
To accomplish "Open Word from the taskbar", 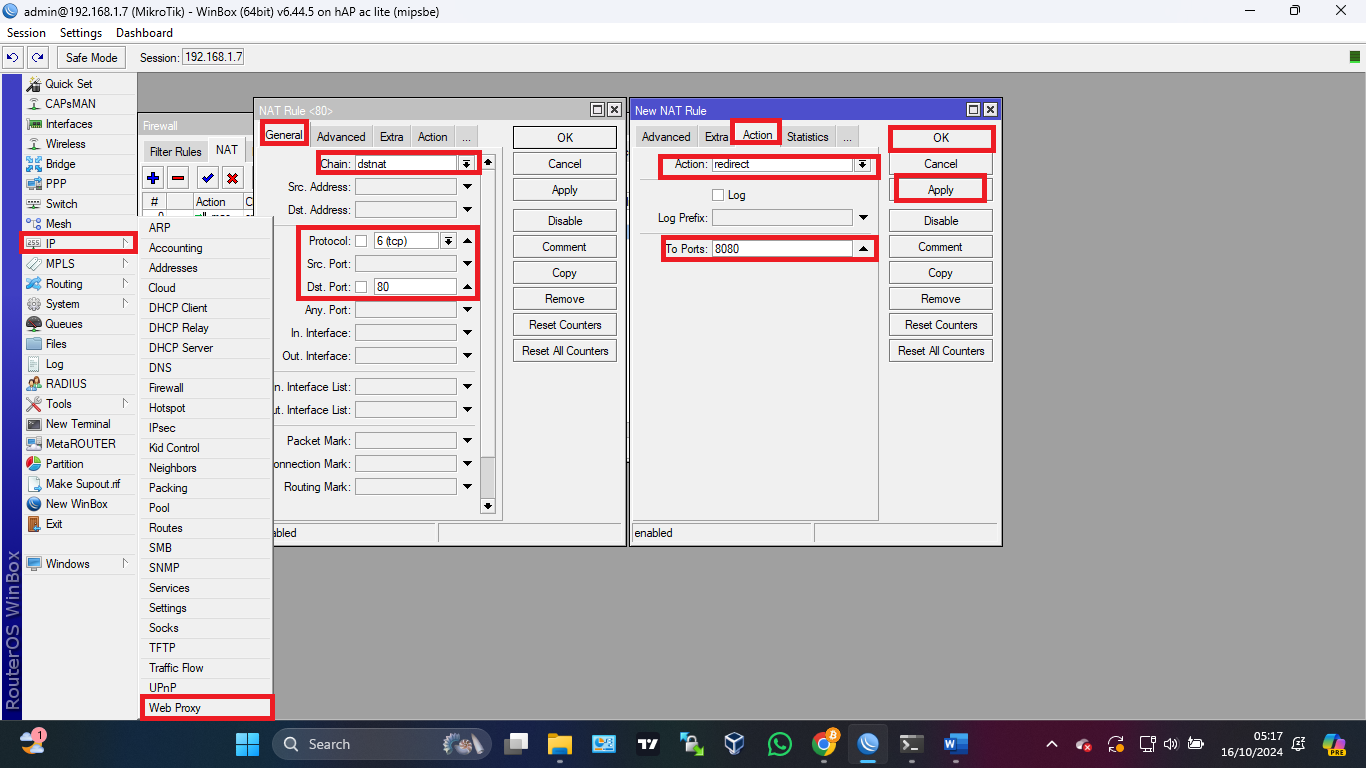I will click(x=955, y=744).
